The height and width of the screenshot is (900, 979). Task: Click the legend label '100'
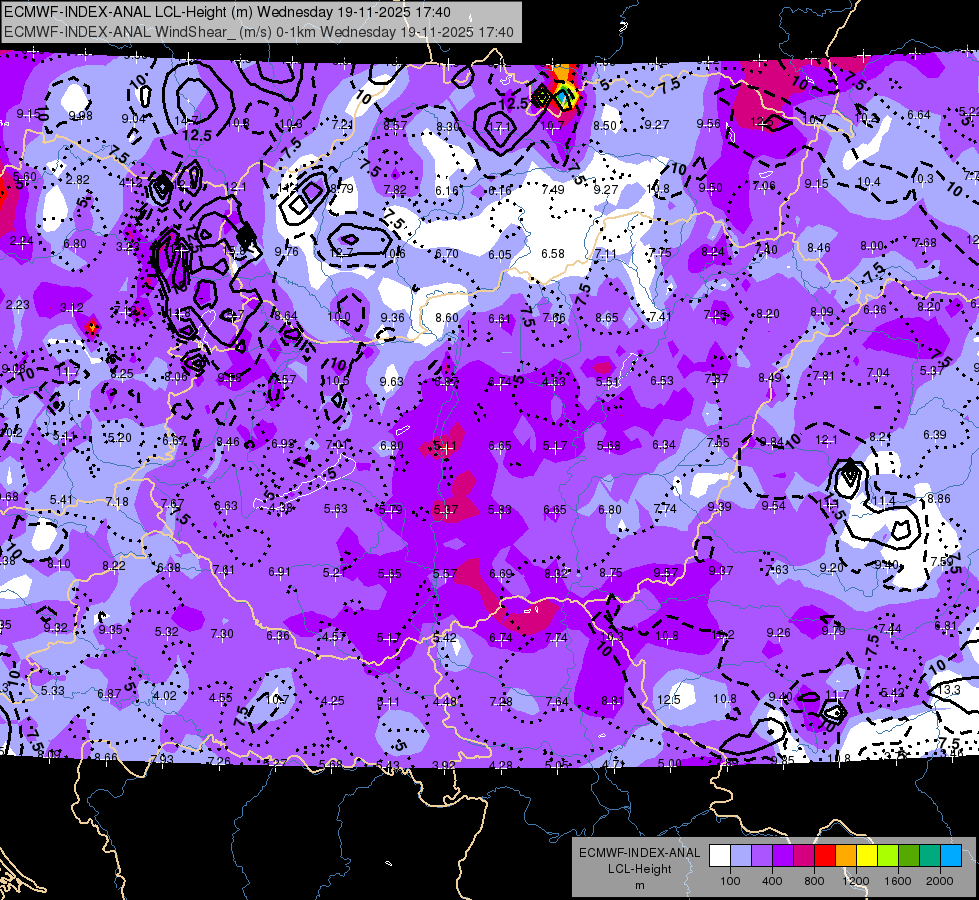[730, 881]
